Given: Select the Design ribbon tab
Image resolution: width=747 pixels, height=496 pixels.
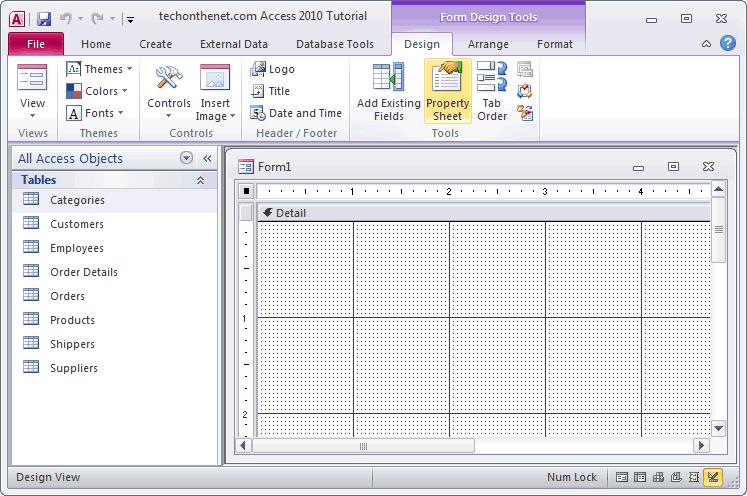Looking at the screenshot, I should pyautogui.click(x=422, y=44).
